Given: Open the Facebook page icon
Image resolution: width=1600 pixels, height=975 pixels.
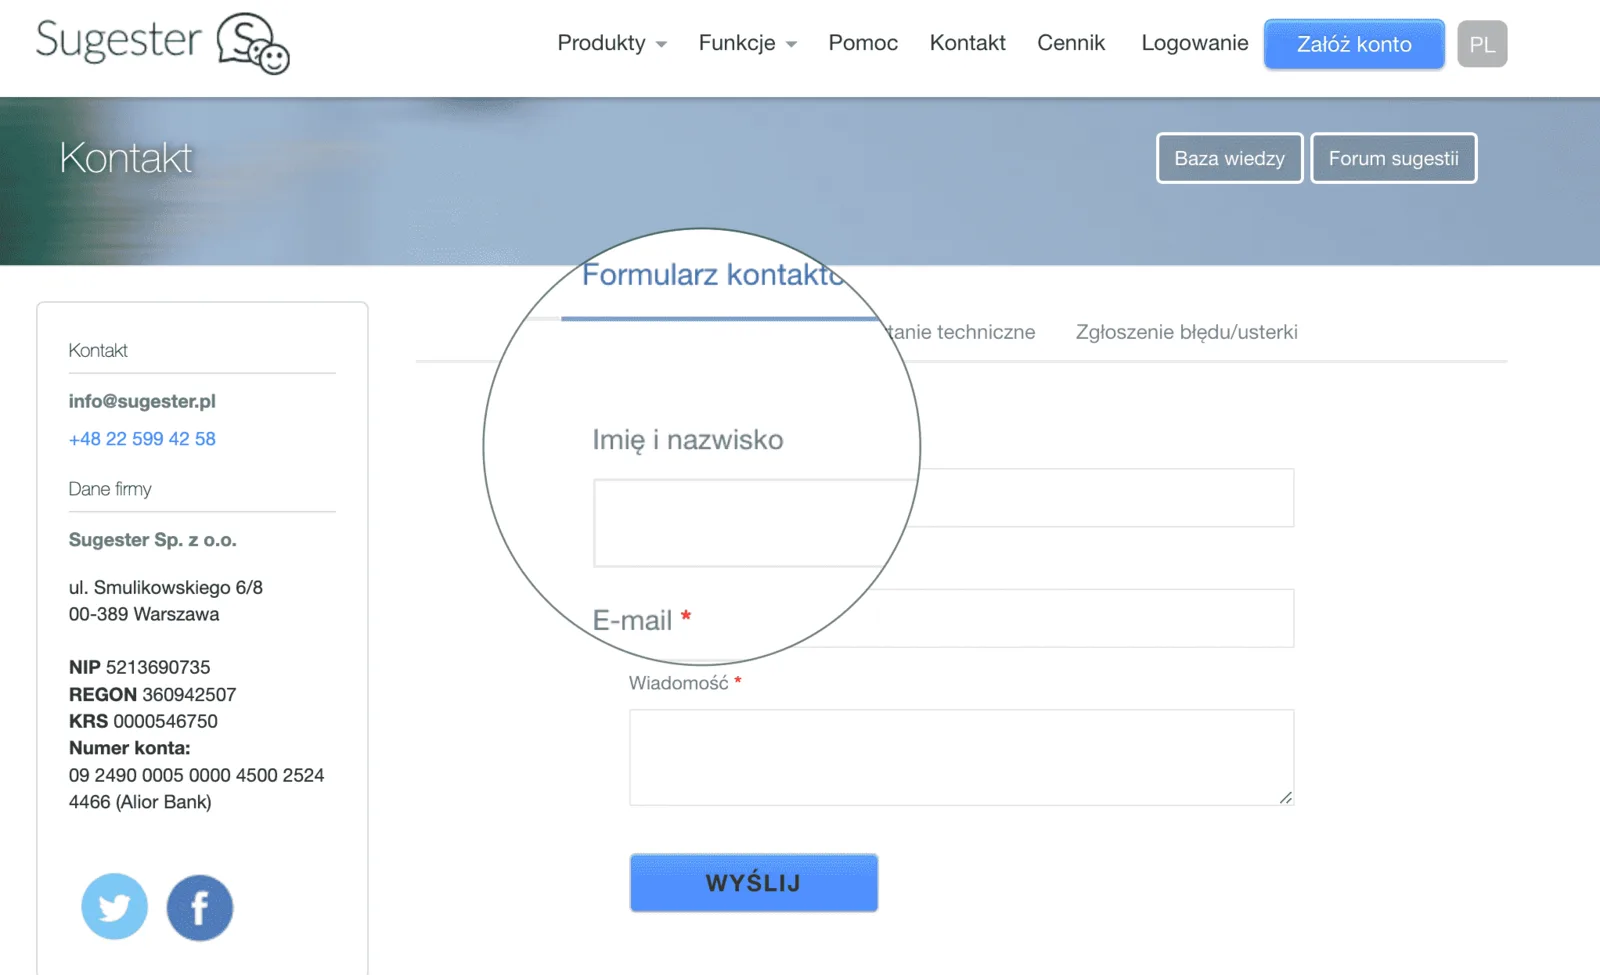Looking at the screenshot, I should (x=200, y=908).
